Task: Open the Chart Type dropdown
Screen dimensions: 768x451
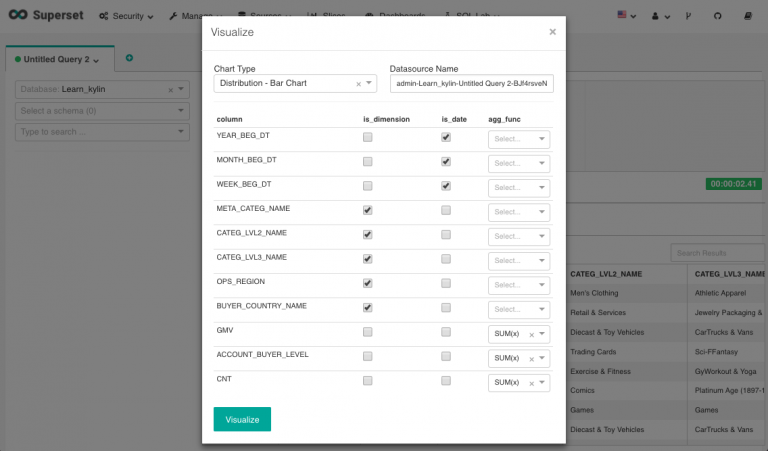Action: [x=370, y=84]
